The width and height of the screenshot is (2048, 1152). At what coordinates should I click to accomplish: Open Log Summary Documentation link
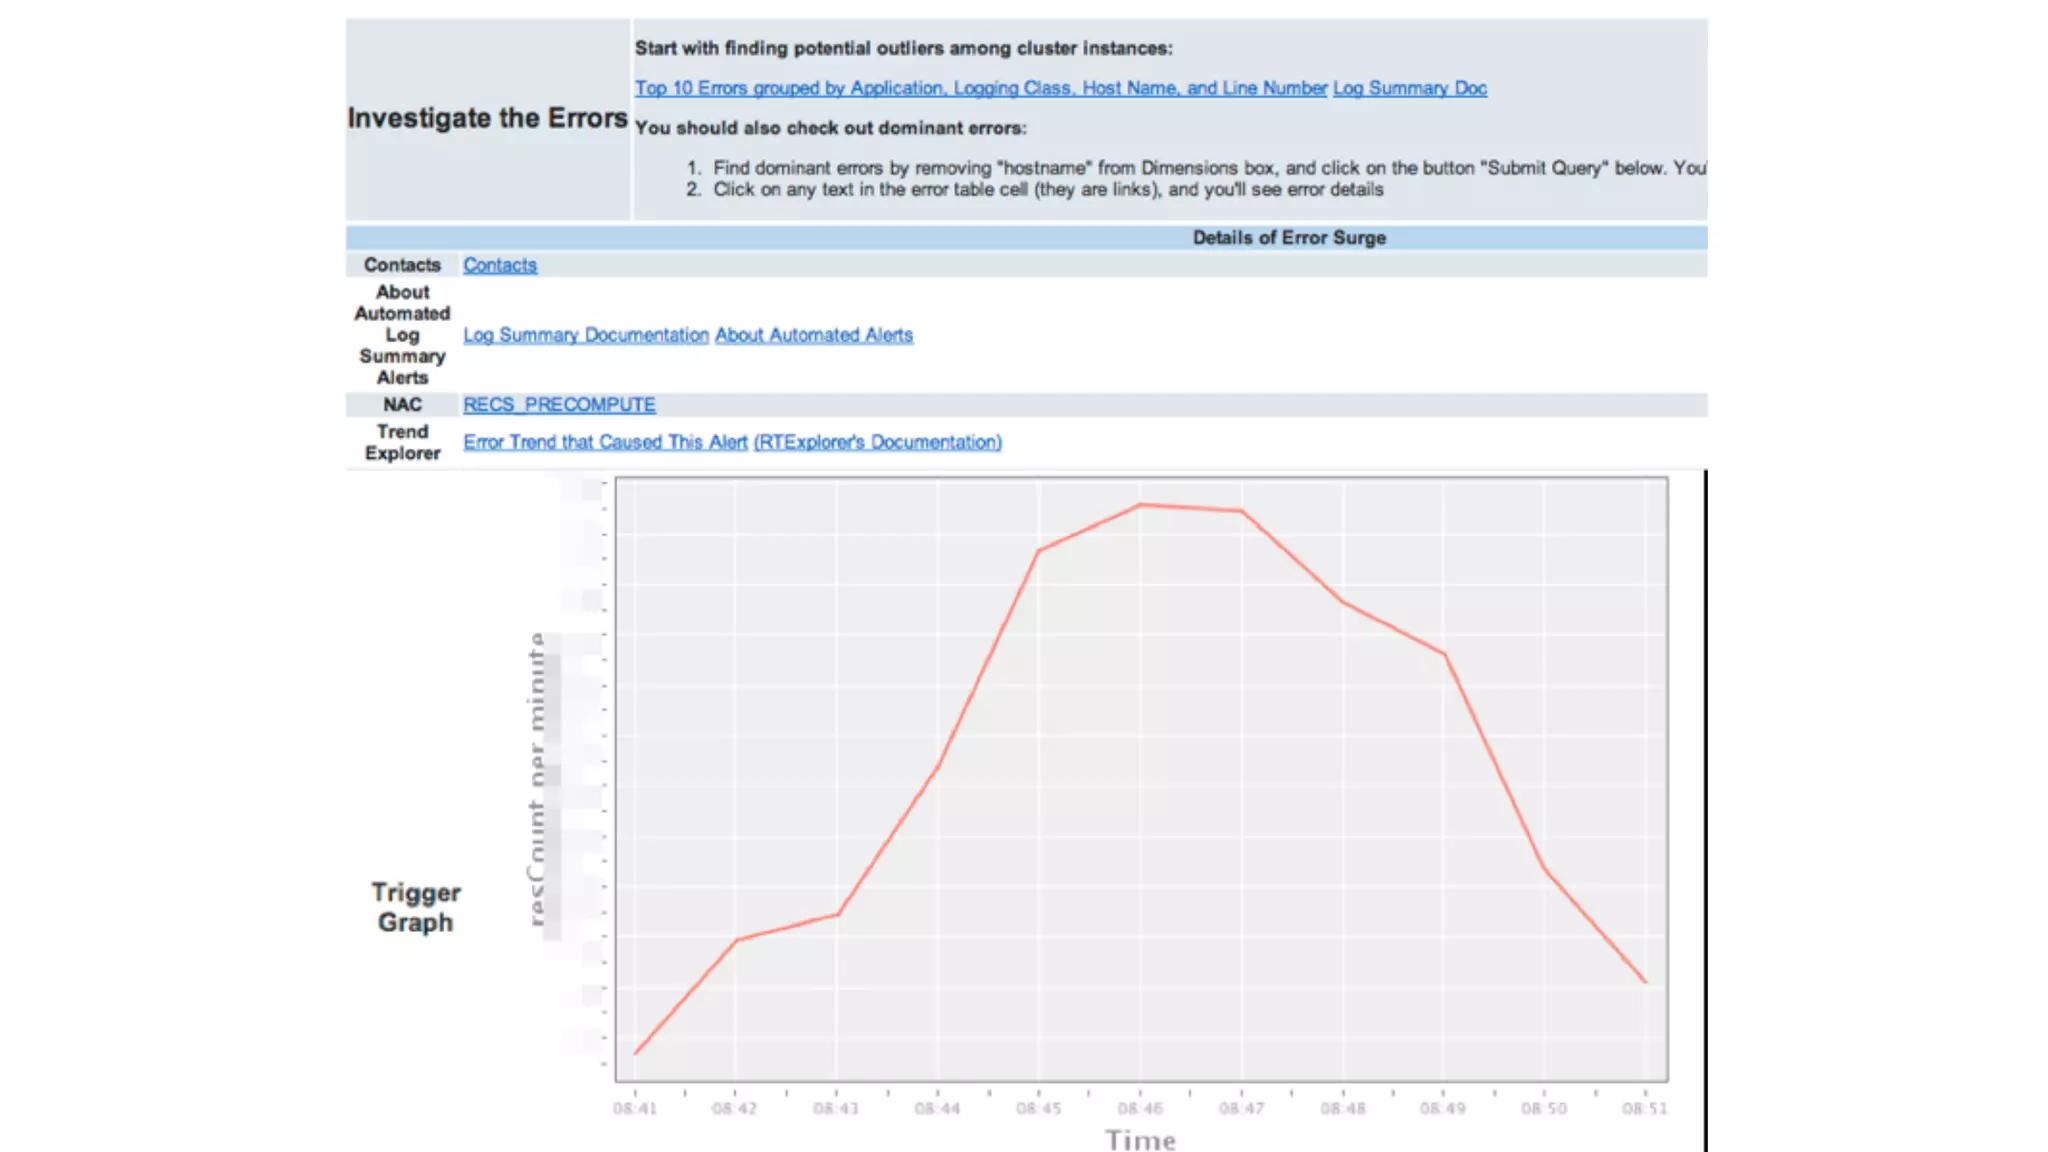click(x=585, y=335)
